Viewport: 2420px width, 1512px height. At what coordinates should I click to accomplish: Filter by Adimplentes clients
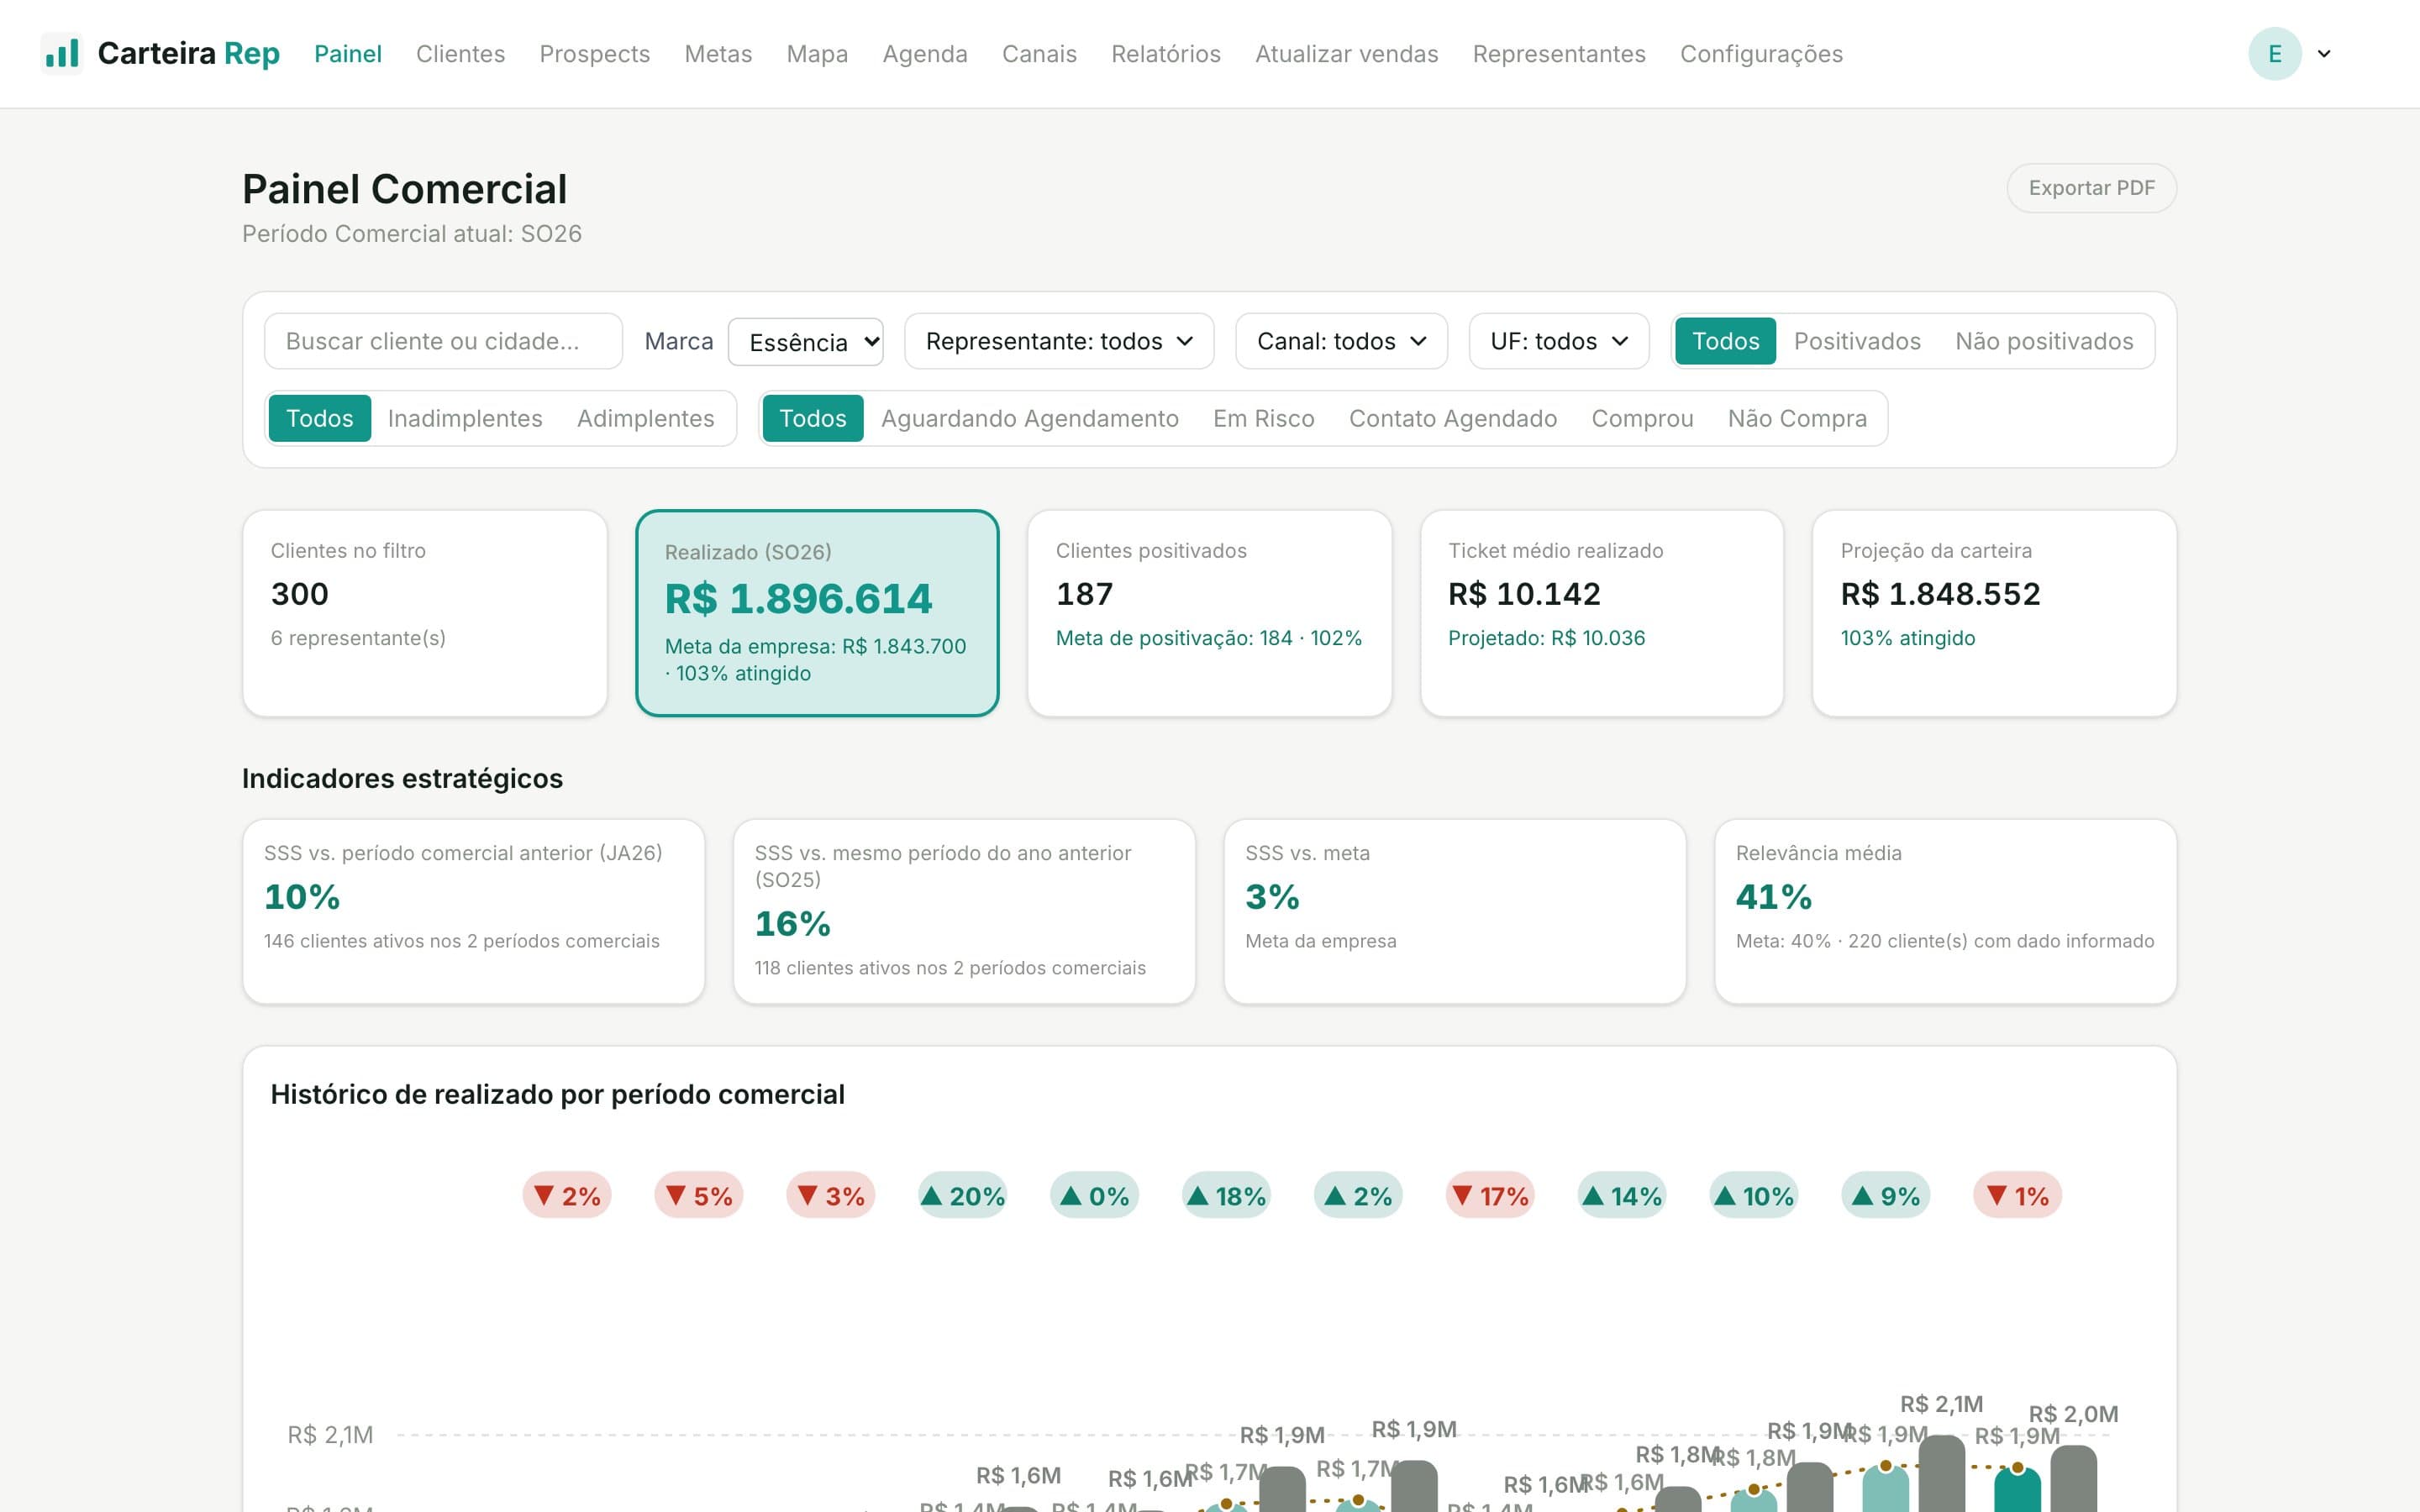point(646,418)
